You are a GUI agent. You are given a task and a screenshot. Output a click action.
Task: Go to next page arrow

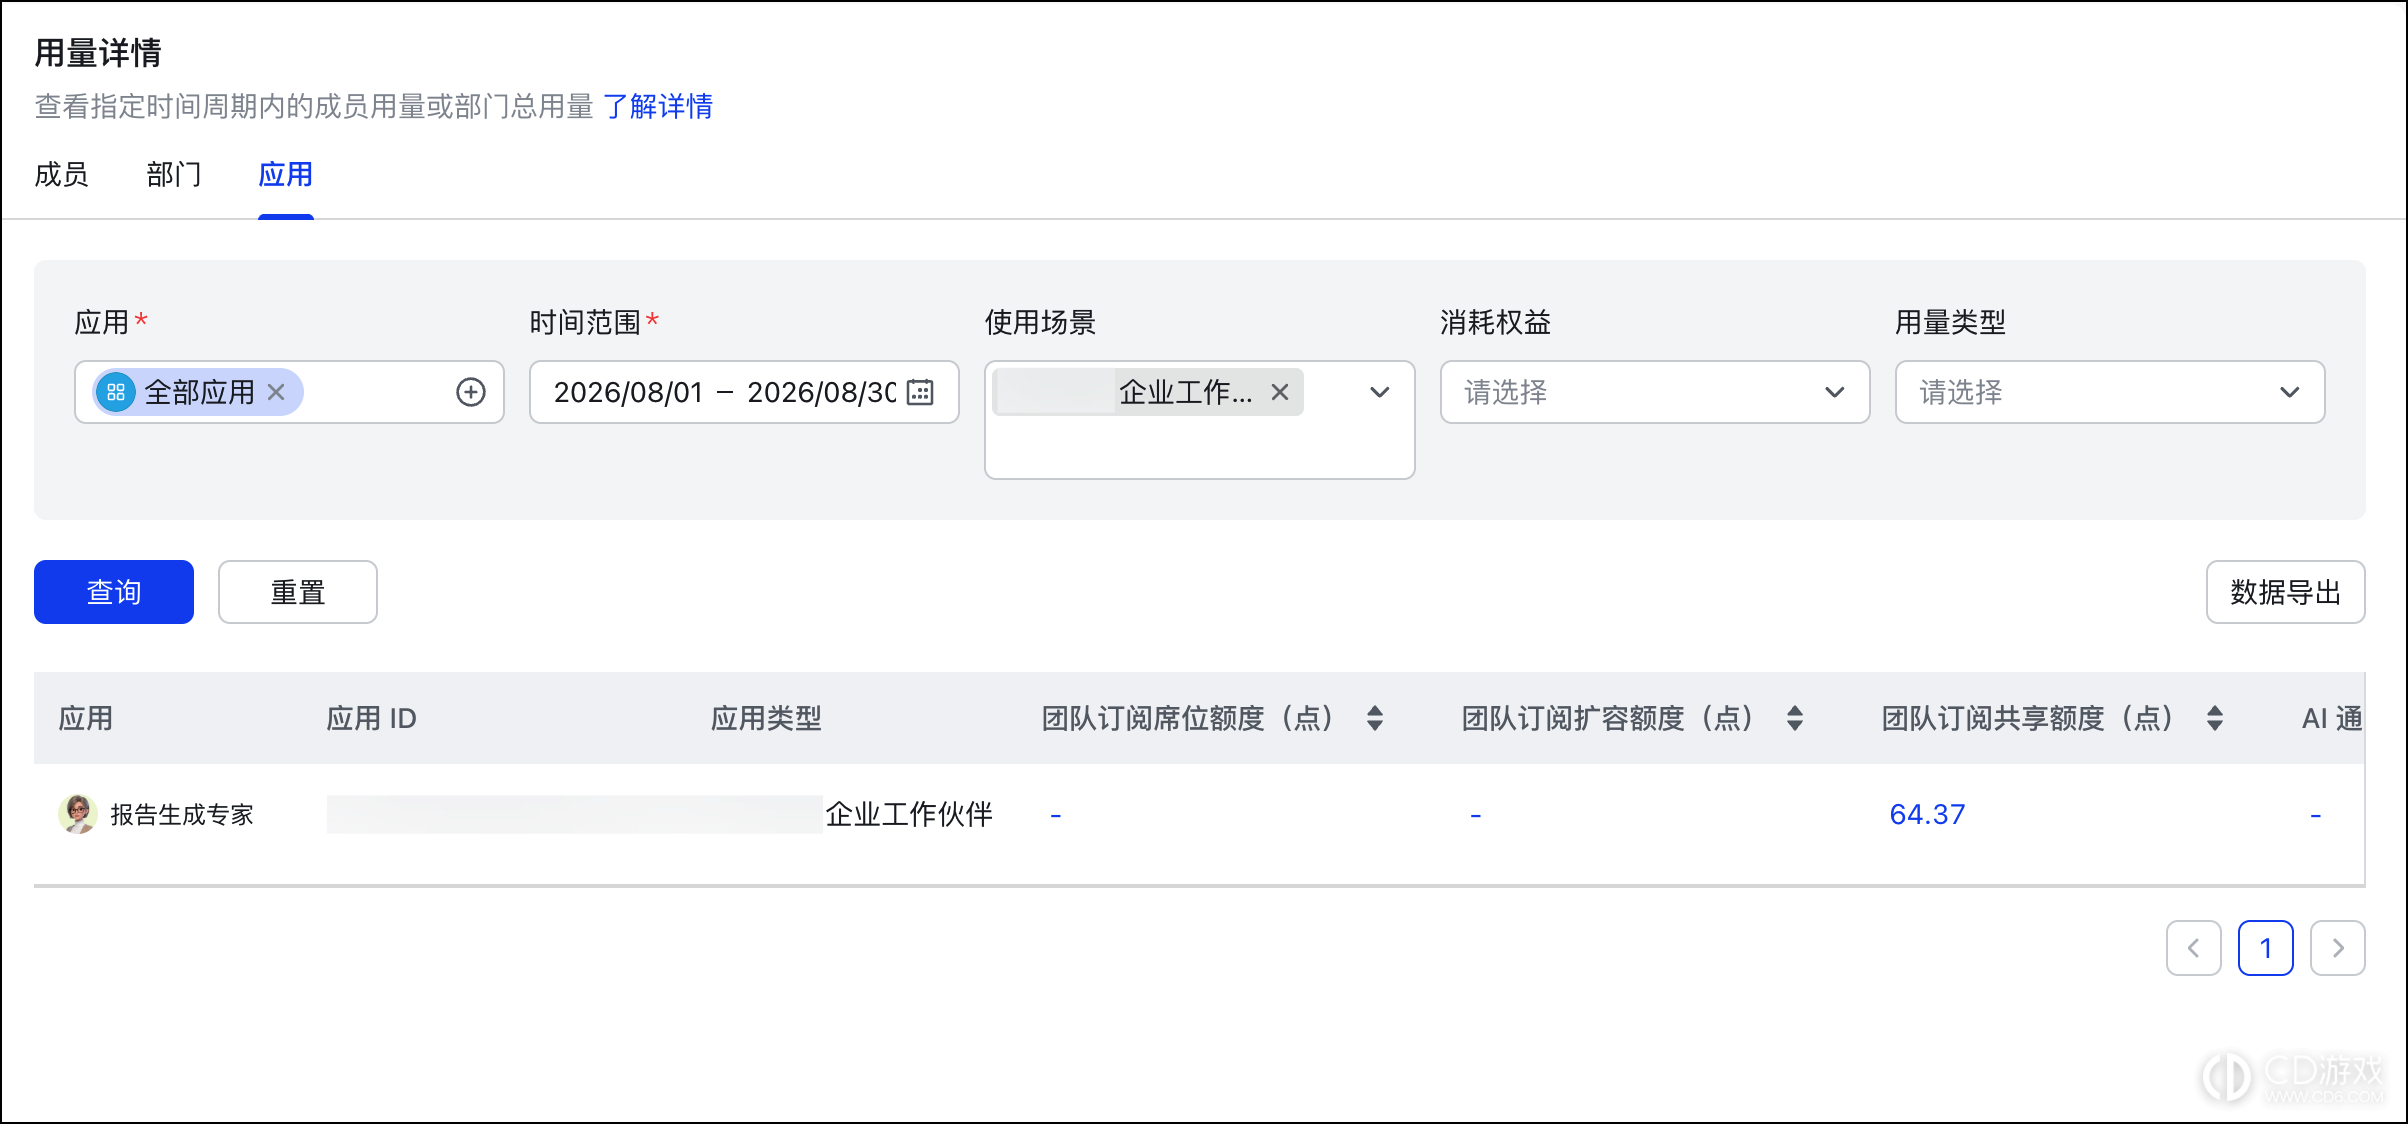coord(2338,948)
